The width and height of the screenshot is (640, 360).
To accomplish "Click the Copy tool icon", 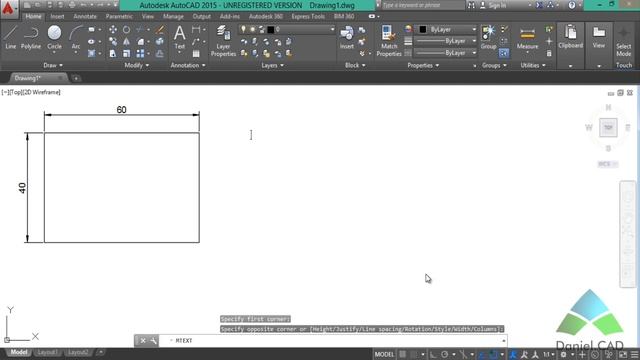I will point(113,42).
